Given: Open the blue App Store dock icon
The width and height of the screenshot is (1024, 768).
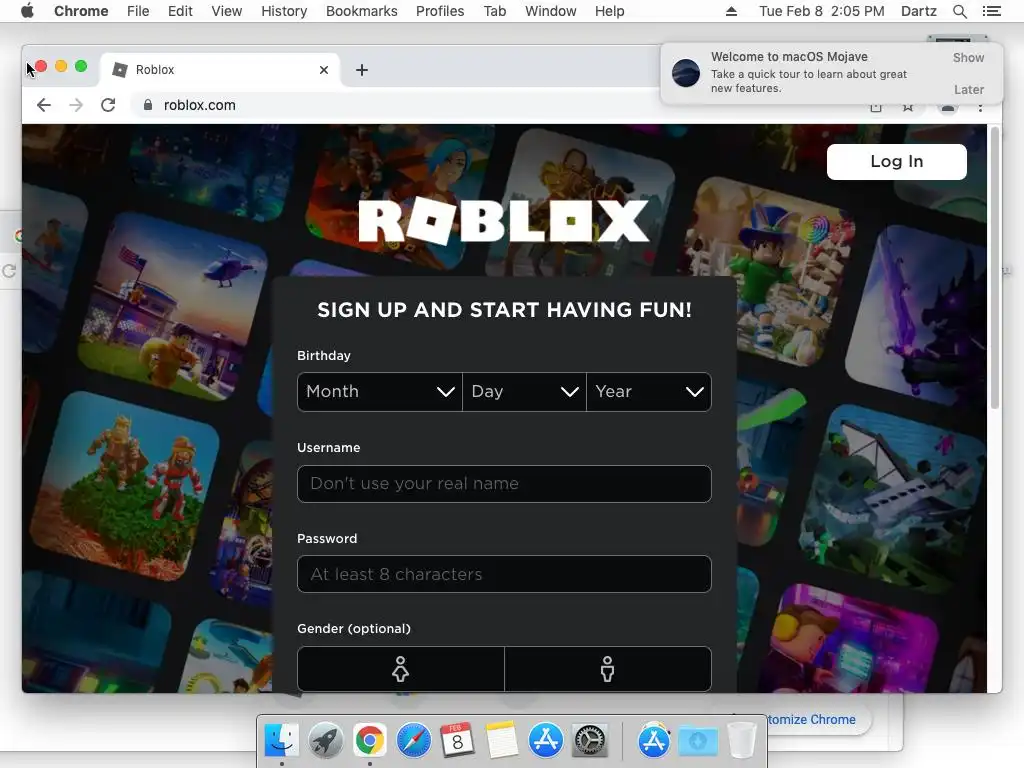Looking at the screenshot, I should pyautogui.click(x=545, y=740).
